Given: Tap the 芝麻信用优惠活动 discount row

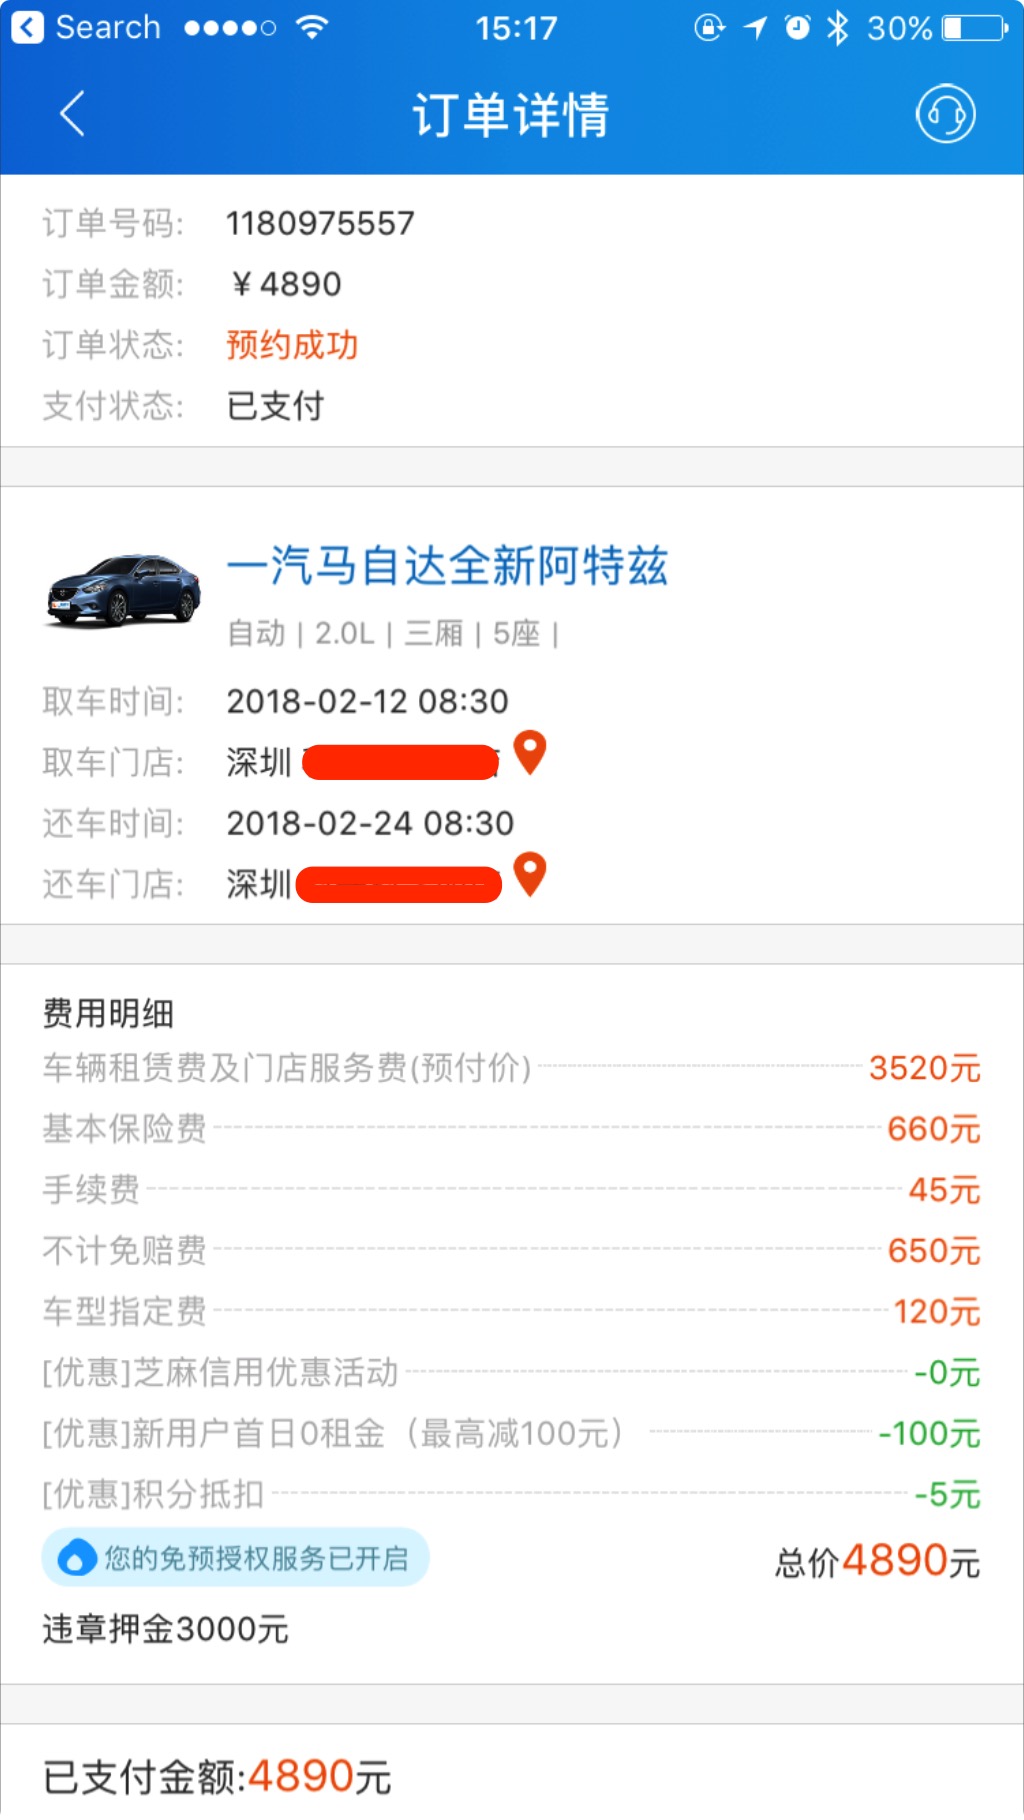Looking at the screenshot, I should (x=511, y=1372).
